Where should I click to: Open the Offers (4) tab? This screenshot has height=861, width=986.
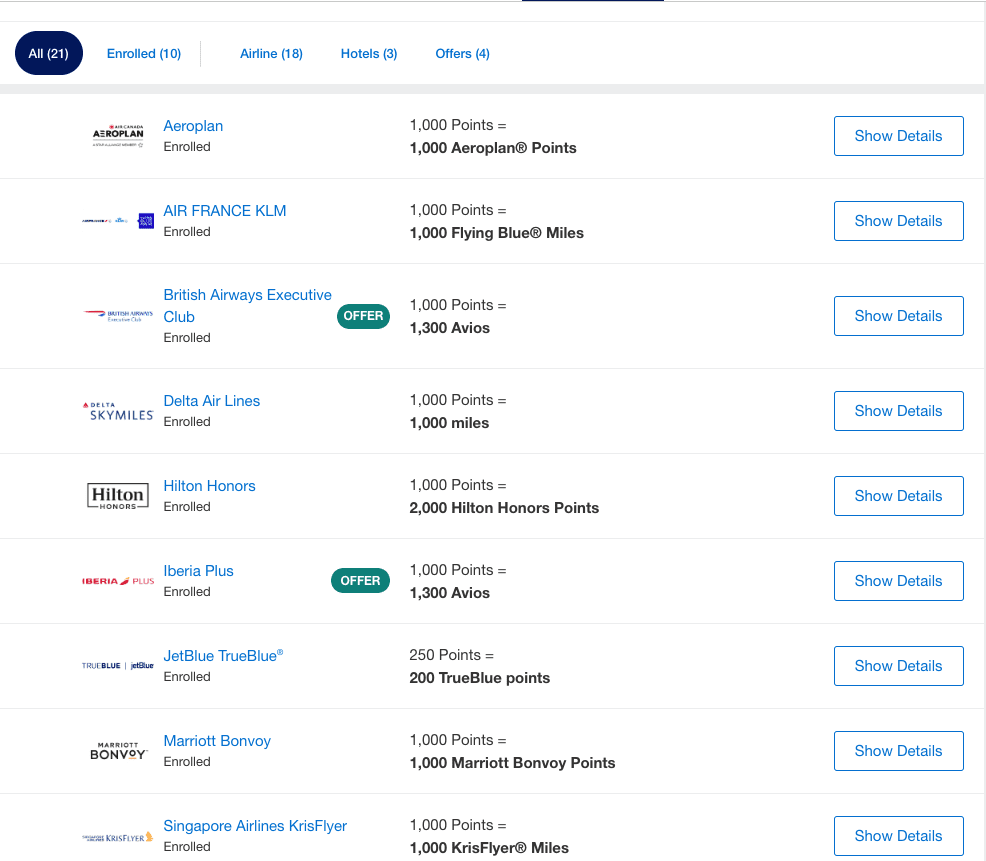(462, 54)
